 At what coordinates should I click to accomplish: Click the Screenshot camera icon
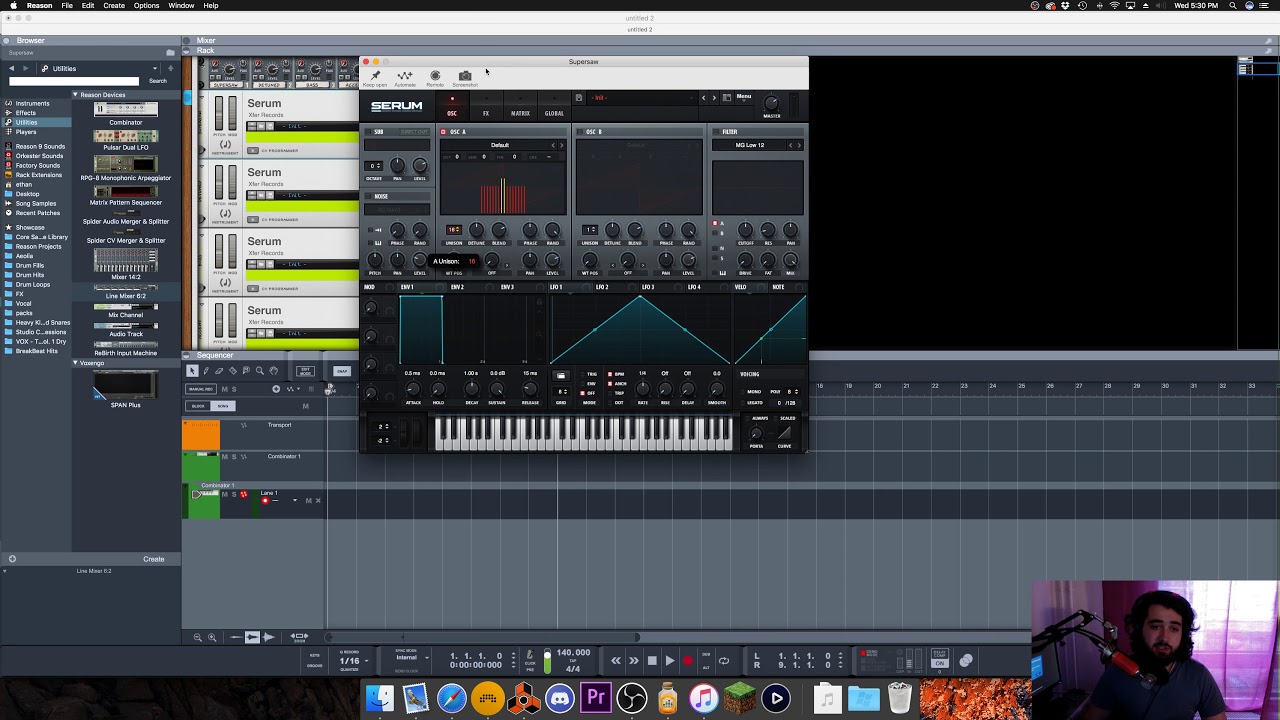point(465,76)
